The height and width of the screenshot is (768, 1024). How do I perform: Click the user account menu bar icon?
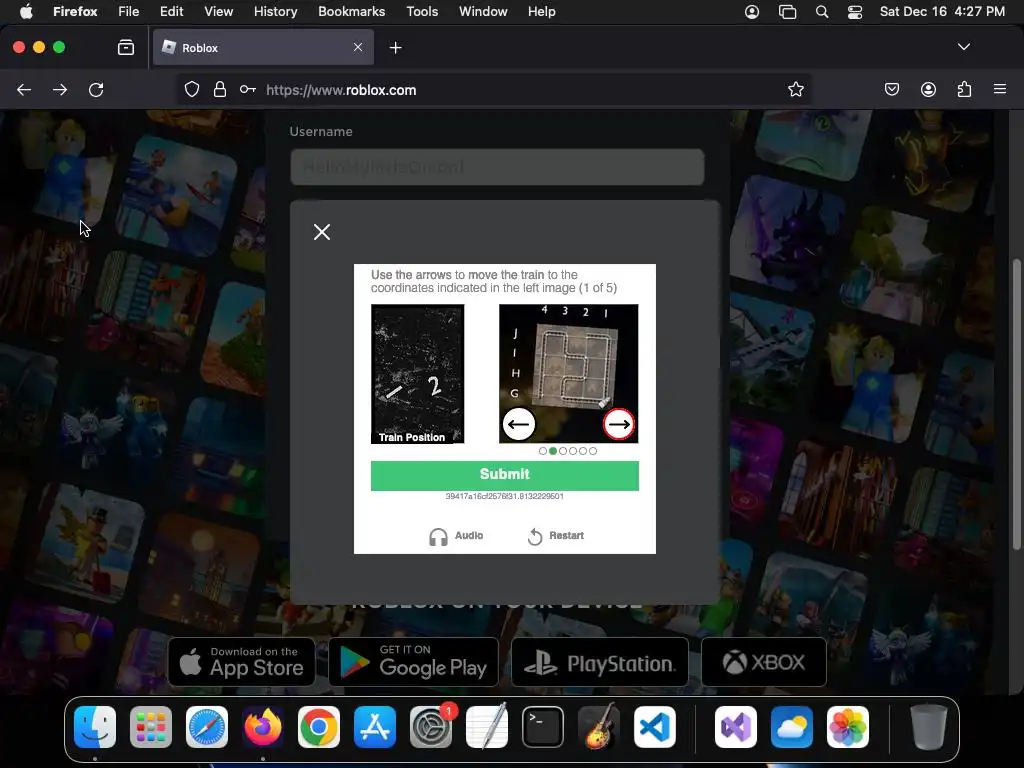click(752, 12)
